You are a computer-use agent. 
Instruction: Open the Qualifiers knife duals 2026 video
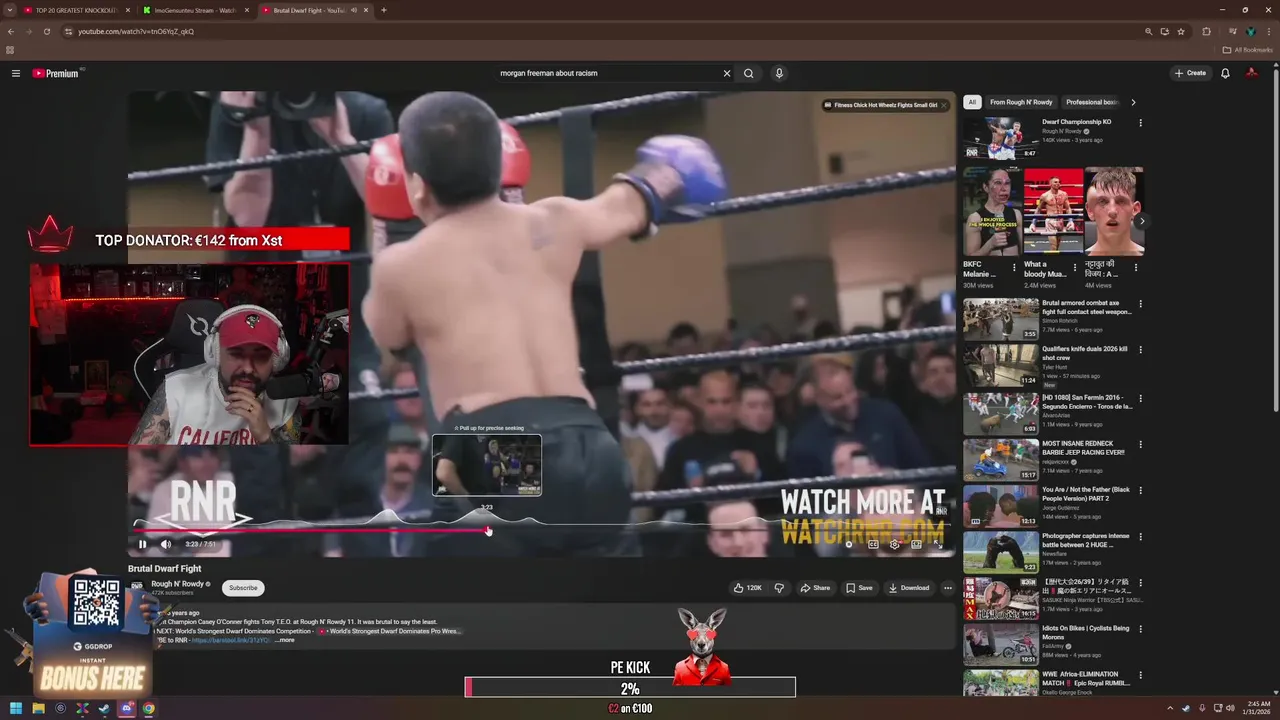point(1001,365)
